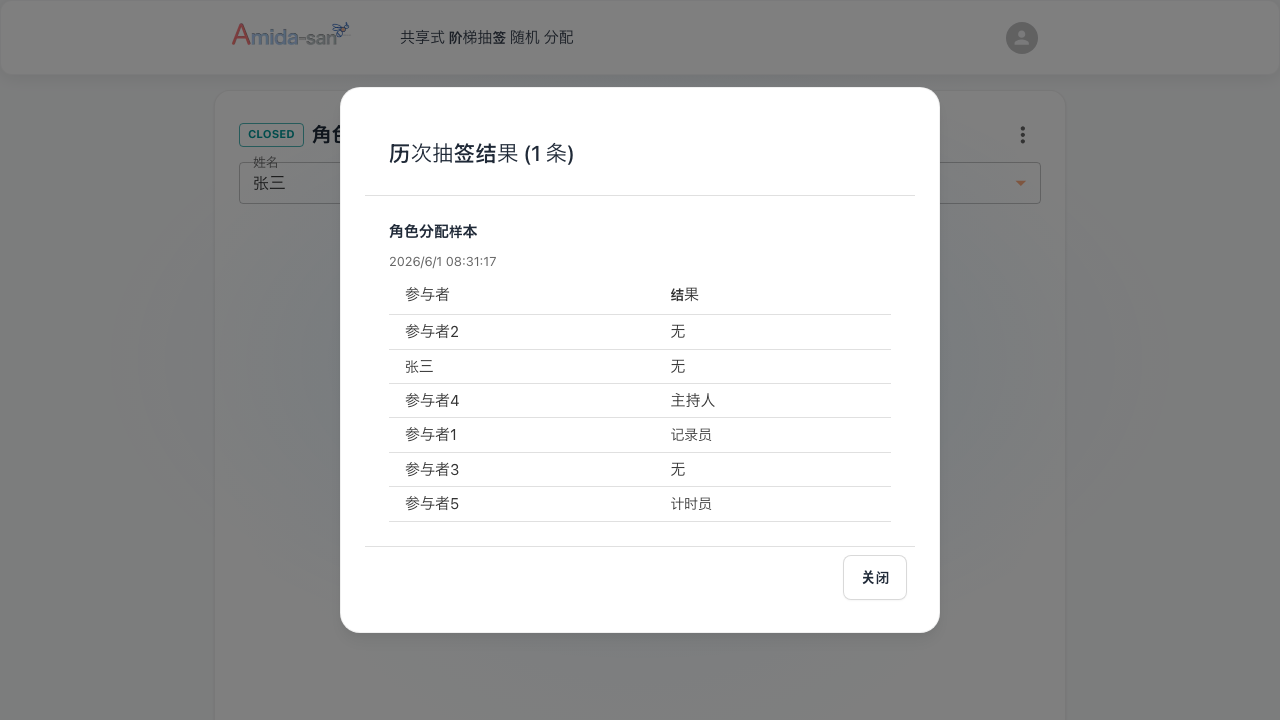
Task: Click the 关闭 button in the dialog
Action: coord(875,578)
